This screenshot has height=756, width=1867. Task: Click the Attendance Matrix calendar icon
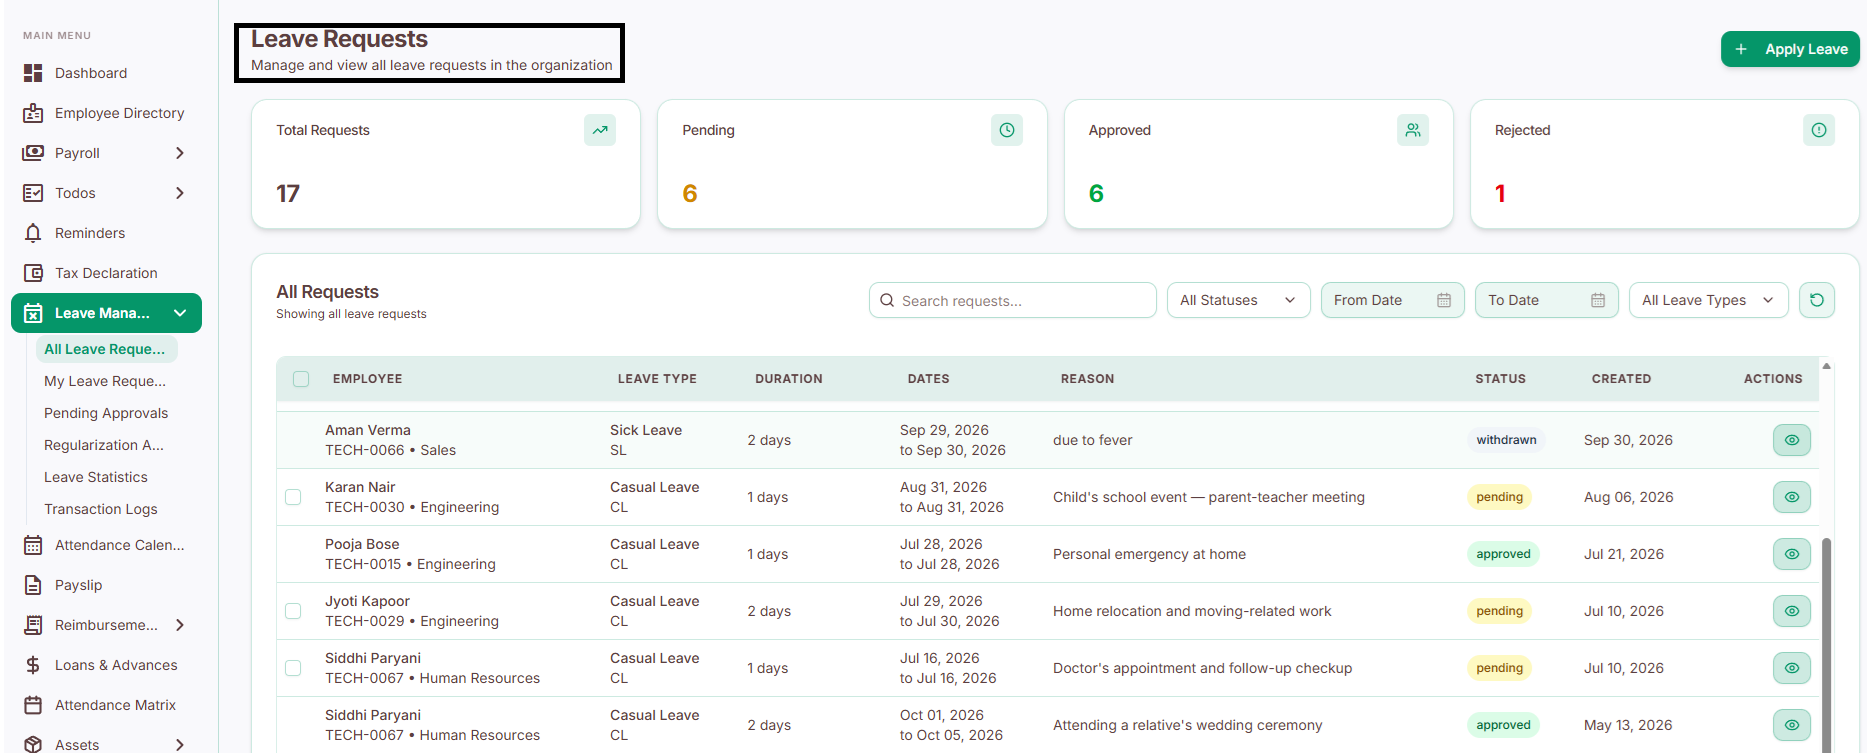[x=33, y=705]
